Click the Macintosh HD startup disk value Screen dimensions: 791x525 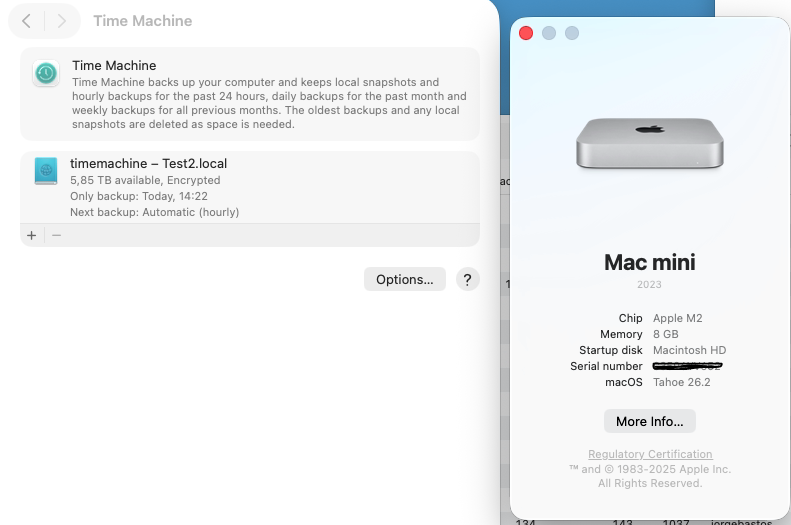690,350
